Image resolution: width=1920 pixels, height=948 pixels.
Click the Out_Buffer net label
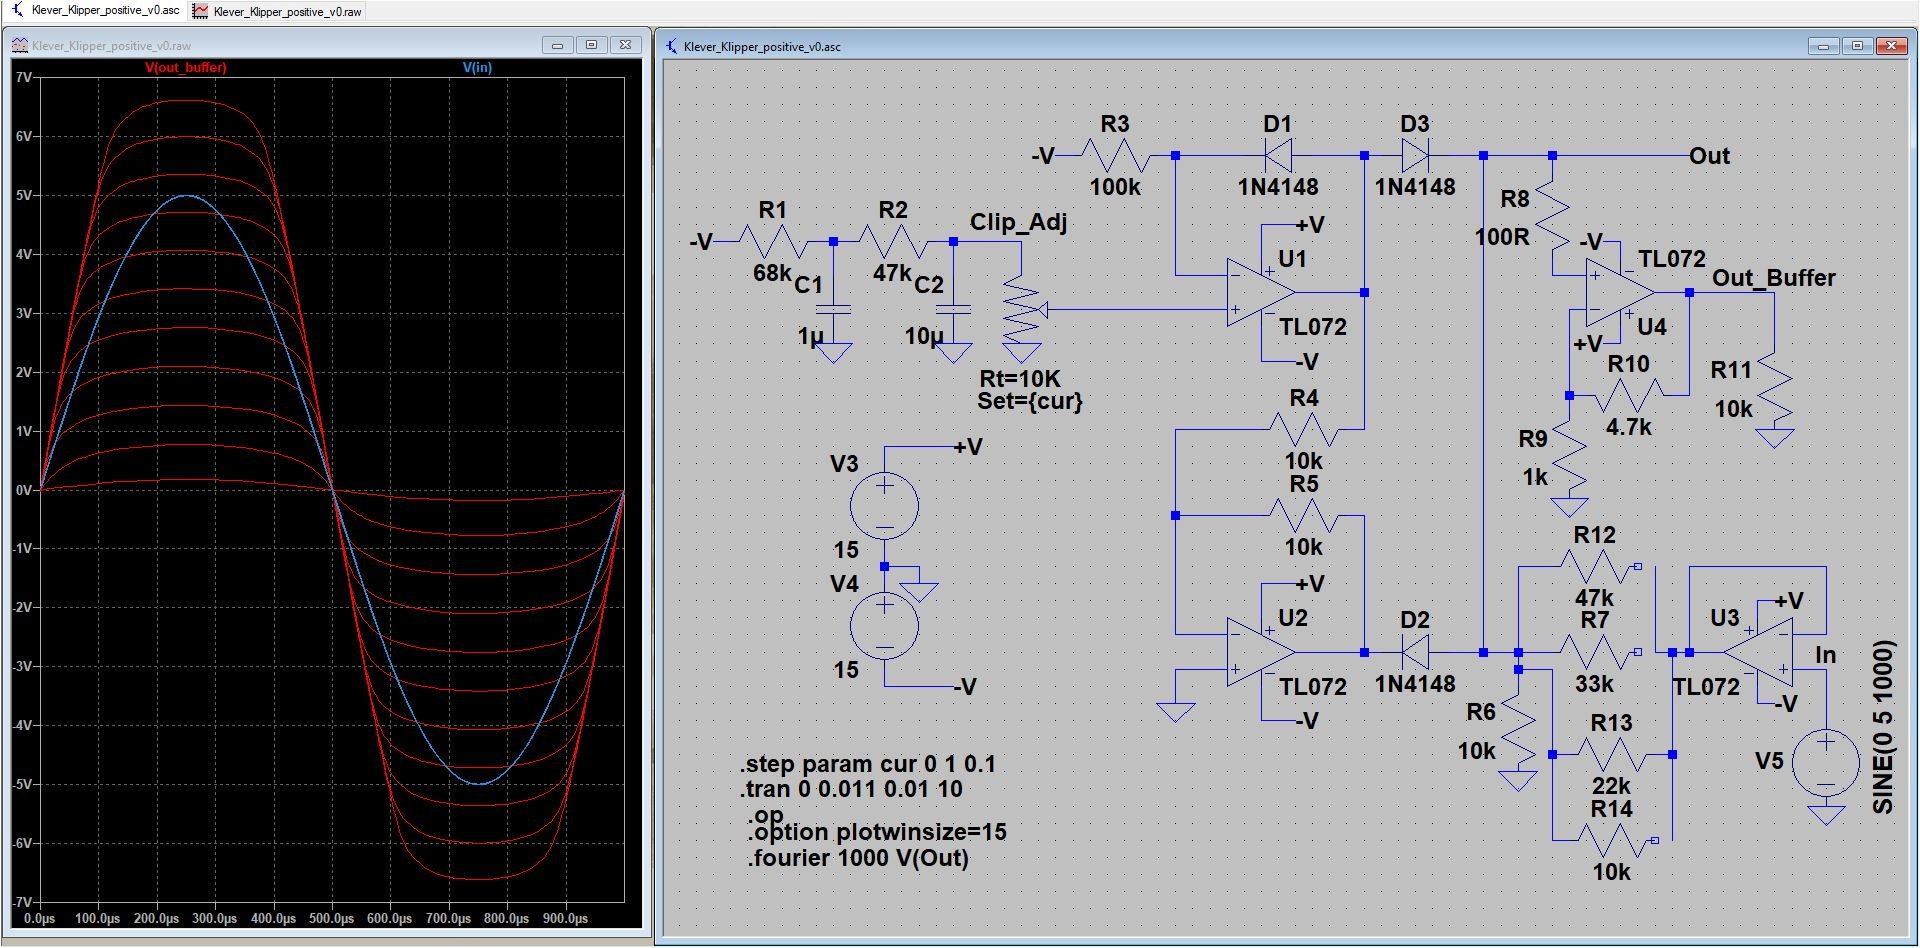click(1774, 278)
